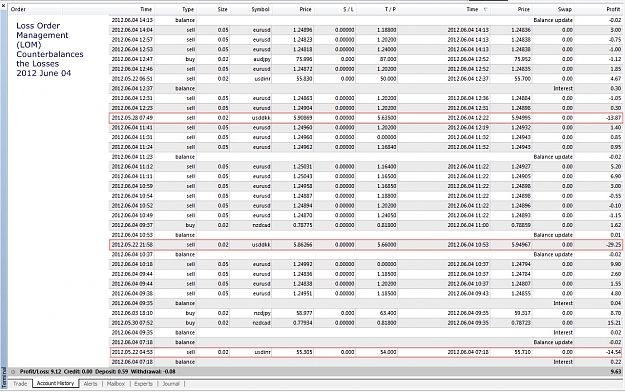Click the -13.87 loss value
Screen dimensions: 625x392
613,118
